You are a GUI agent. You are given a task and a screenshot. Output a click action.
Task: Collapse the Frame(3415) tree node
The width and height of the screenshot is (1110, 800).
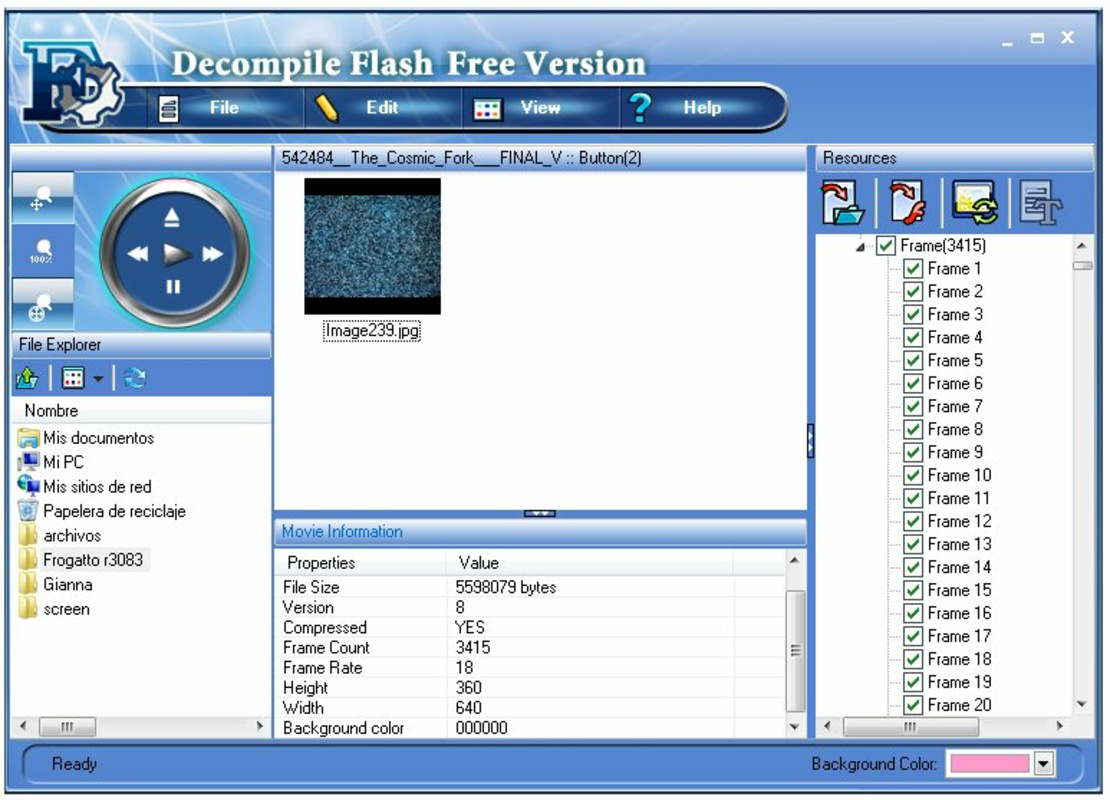[x=859, y=247]
